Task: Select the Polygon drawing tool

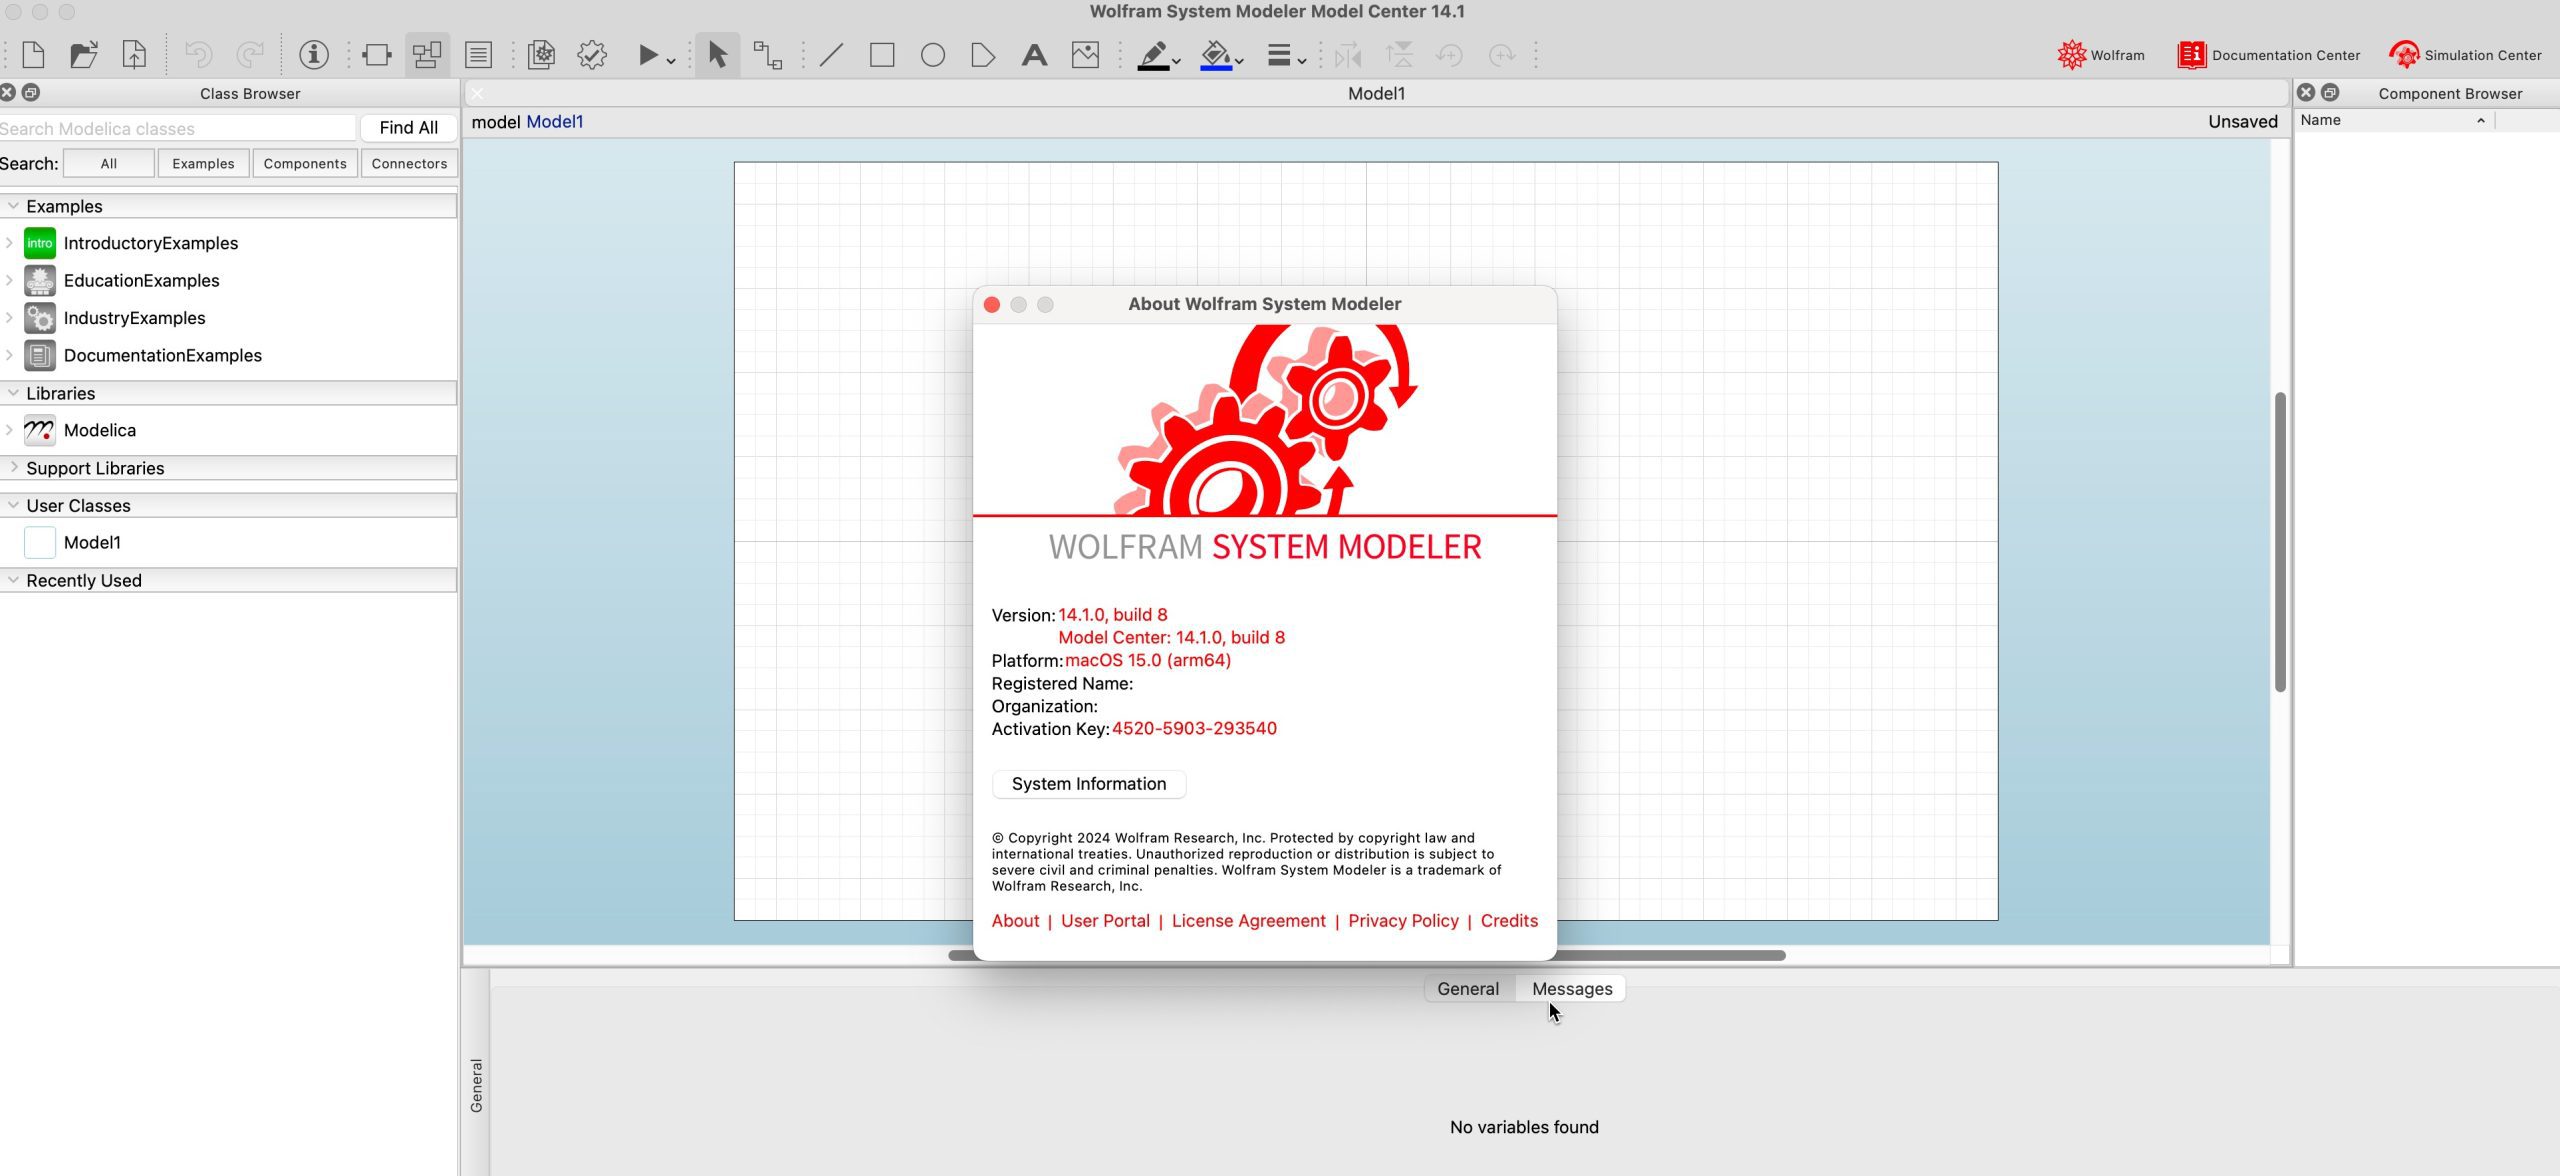Action: (983, 55)
